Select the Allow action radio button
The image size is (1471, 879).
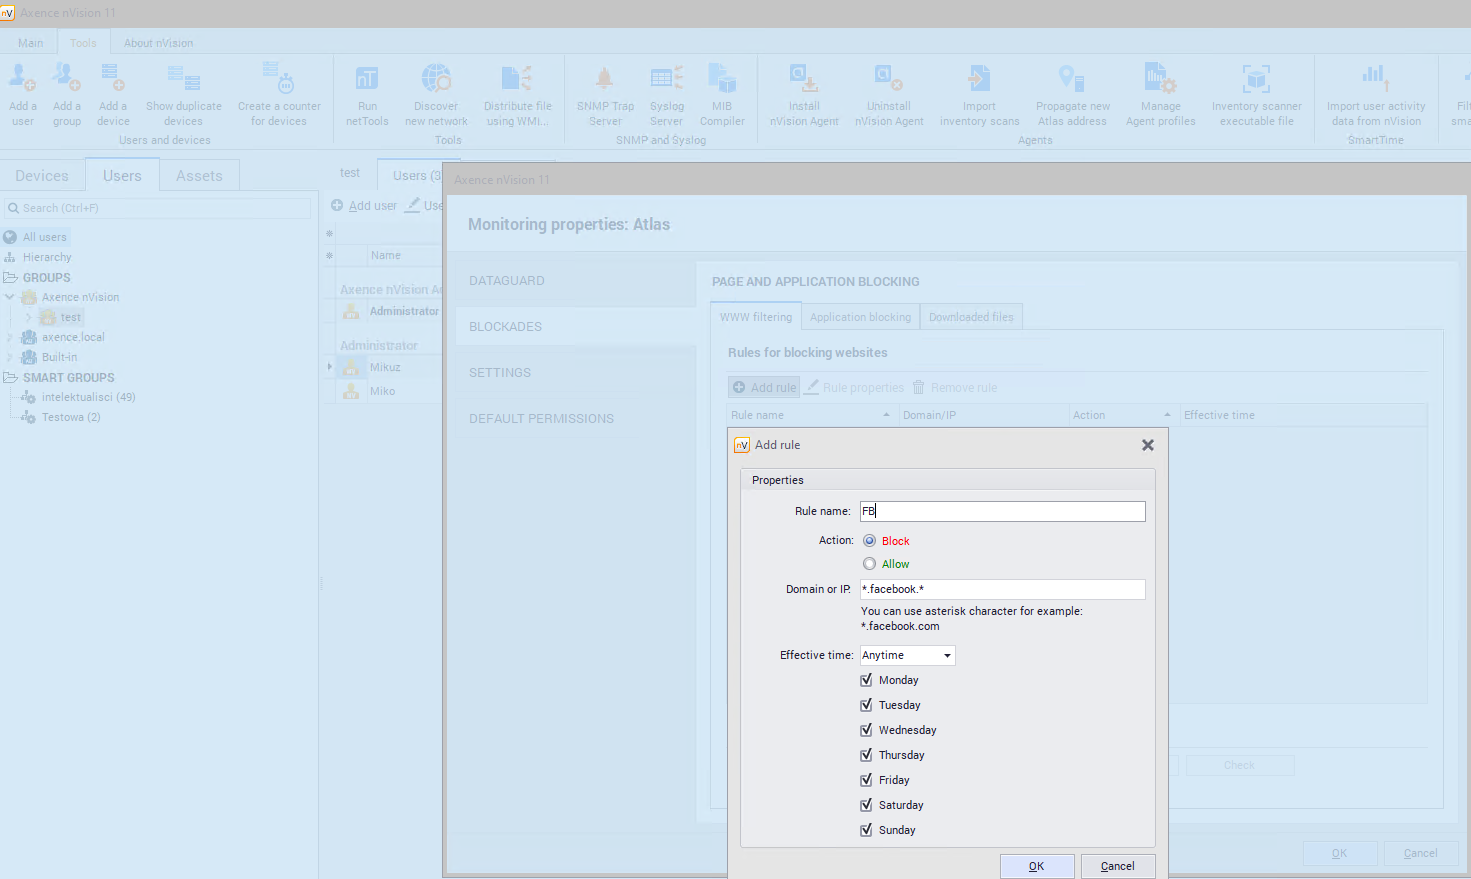coord(869,564)
